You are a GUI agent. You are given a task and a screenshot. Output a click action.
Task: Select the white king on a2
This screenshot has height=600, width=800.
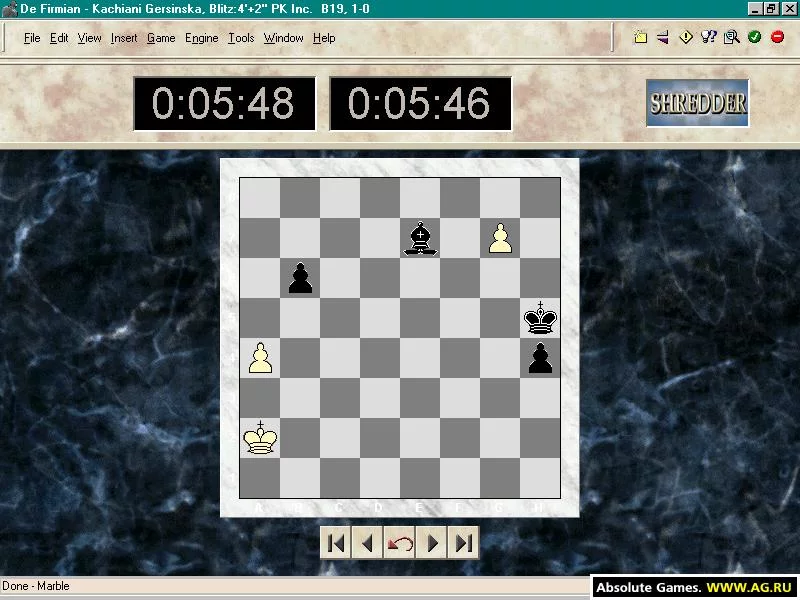(x=260, y=438)
